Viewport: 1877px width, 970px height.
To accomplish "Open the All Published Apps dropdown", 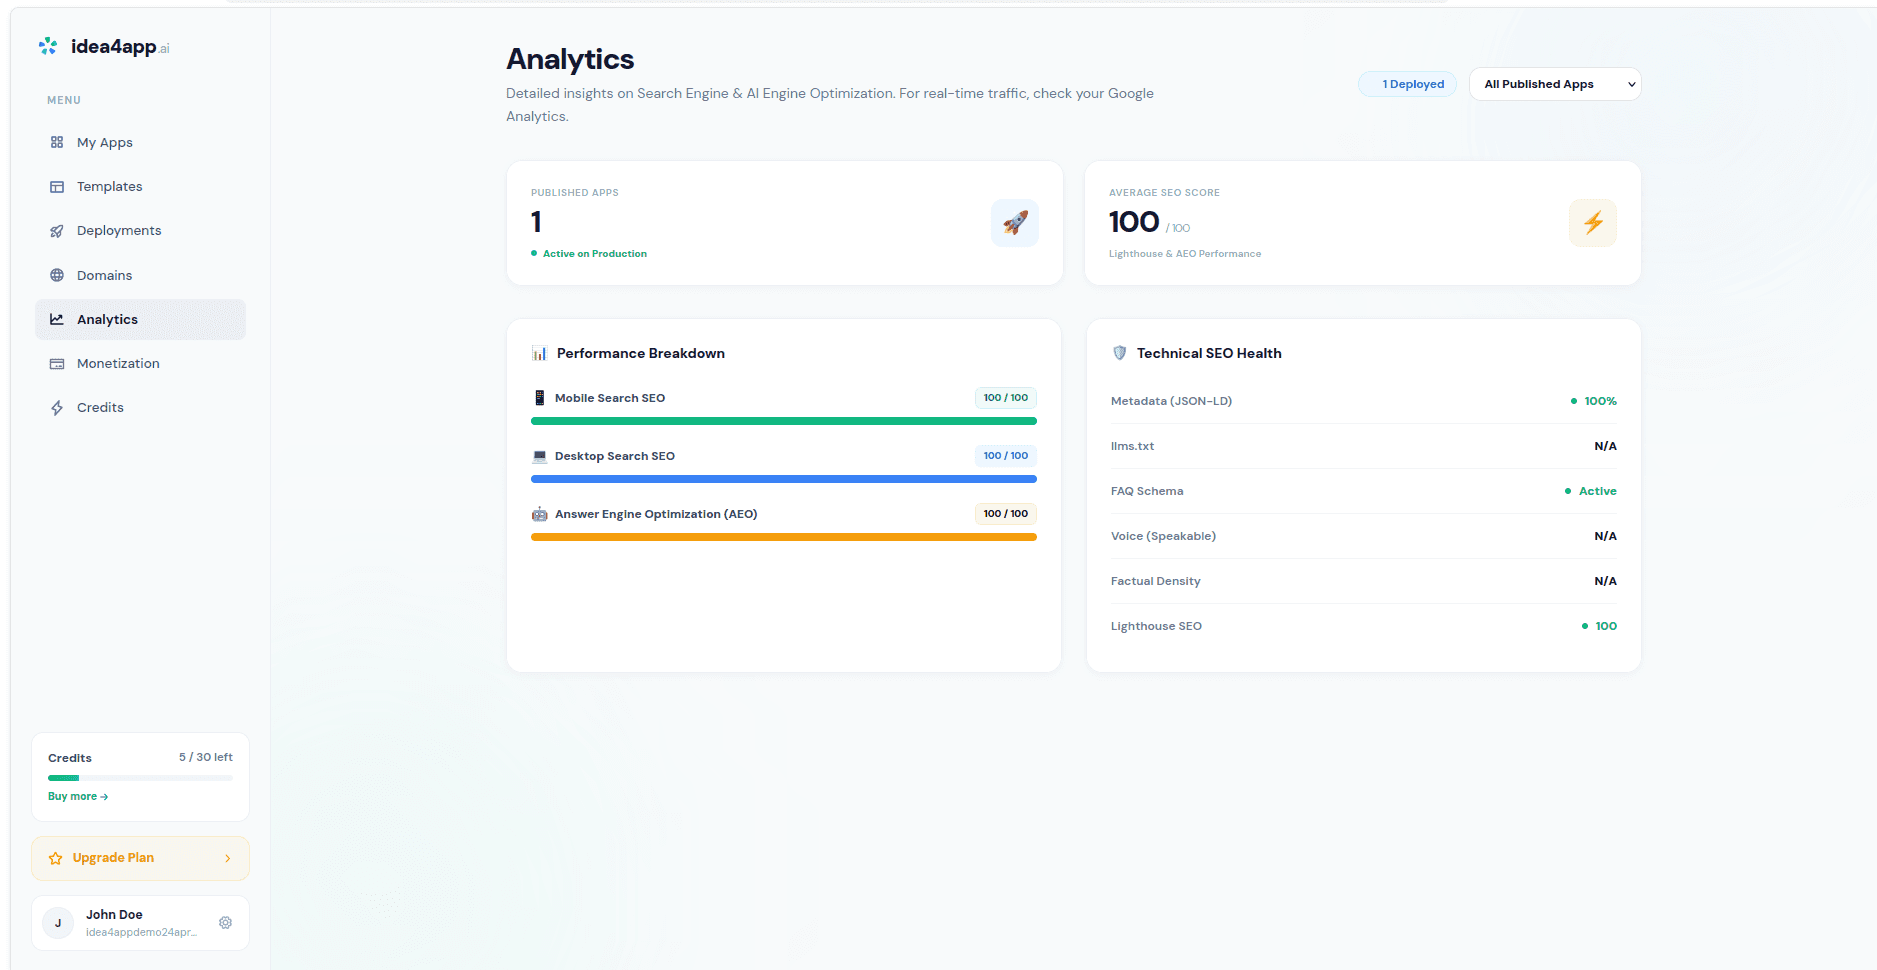I will click(1555, 84).
